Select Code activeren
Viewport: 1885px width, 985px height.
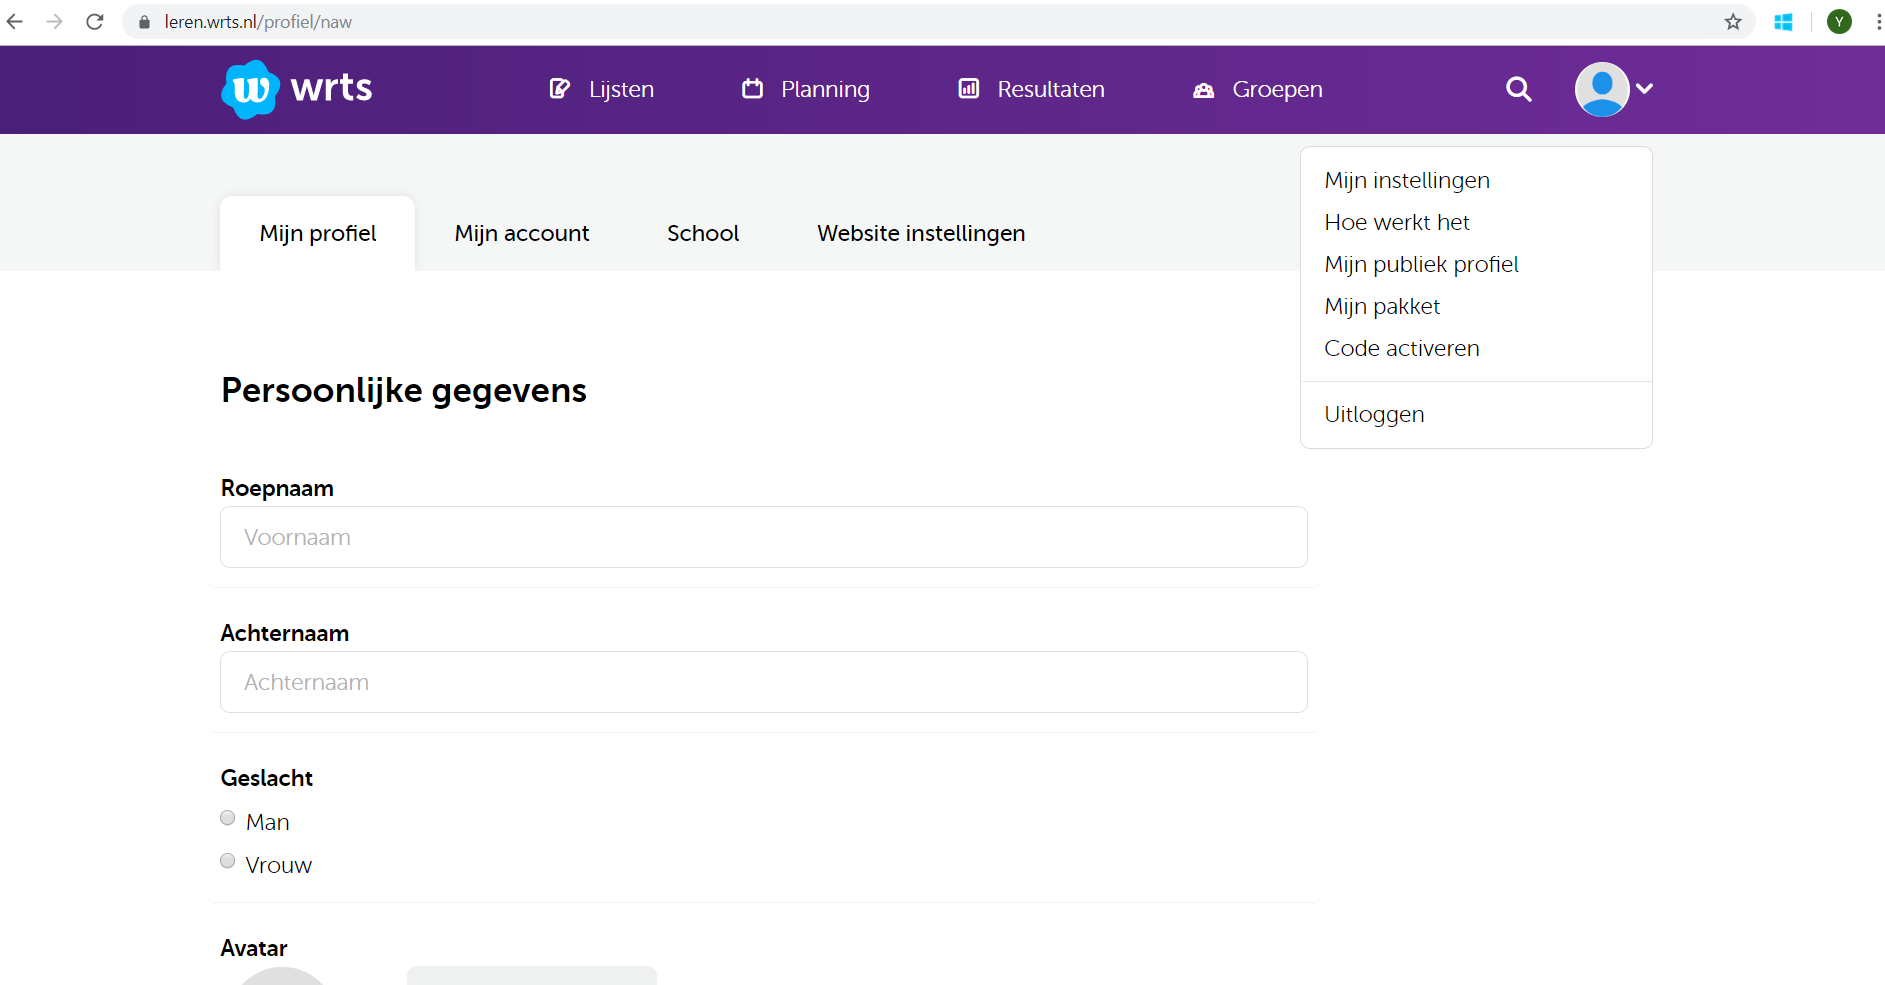coord(1402,348)
